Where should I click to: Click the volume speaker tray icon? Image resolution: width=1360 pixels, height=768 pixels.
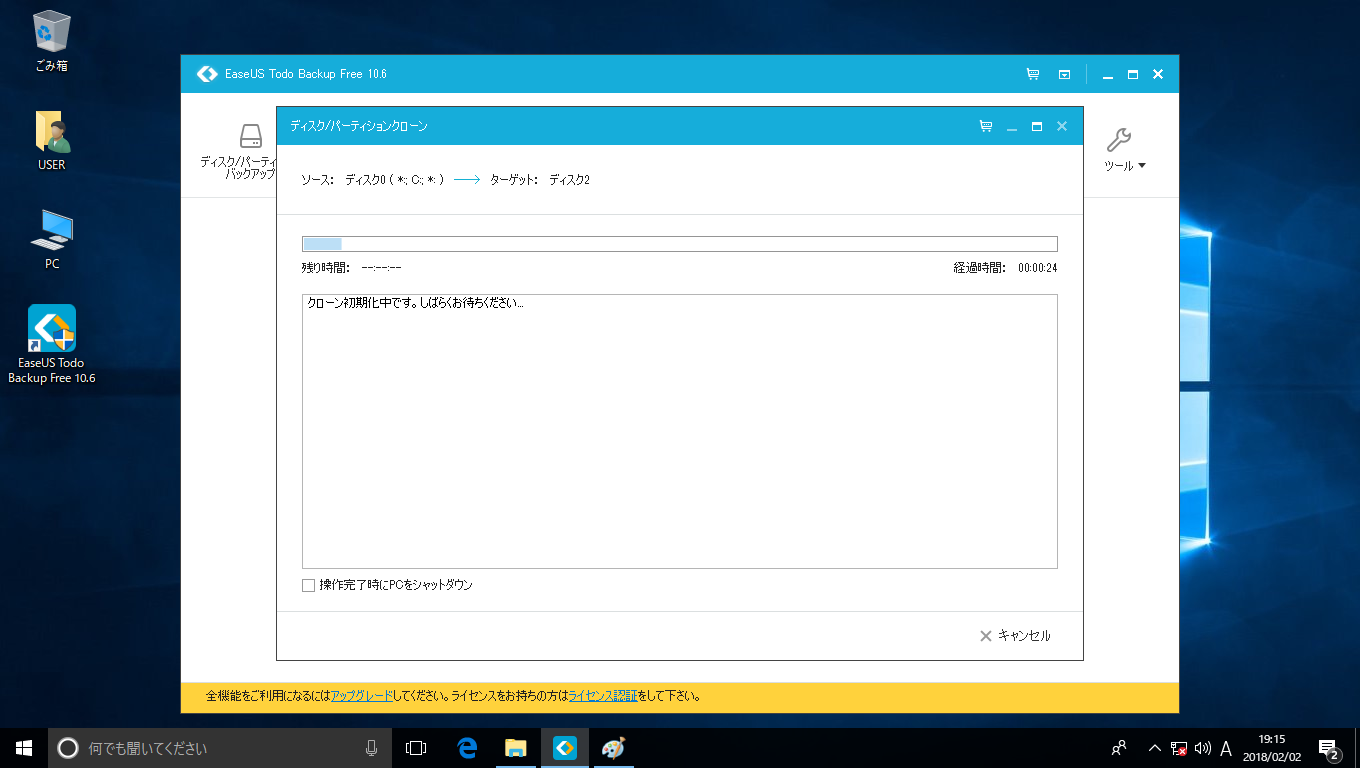point(1203,748)
